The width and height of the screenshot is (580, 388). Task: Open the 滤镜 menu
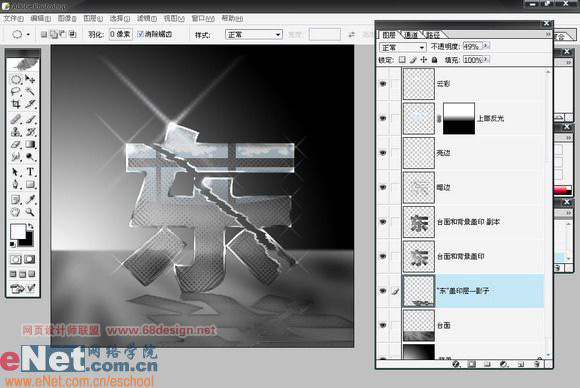point(146,18)
